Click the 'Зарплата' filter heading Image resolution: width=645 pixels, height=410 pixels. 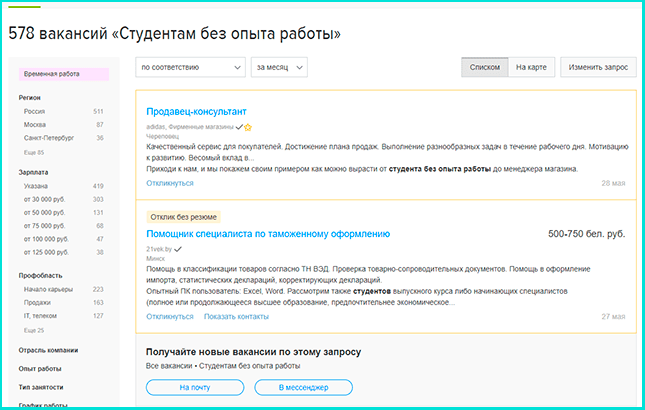[x=33, y=172]
